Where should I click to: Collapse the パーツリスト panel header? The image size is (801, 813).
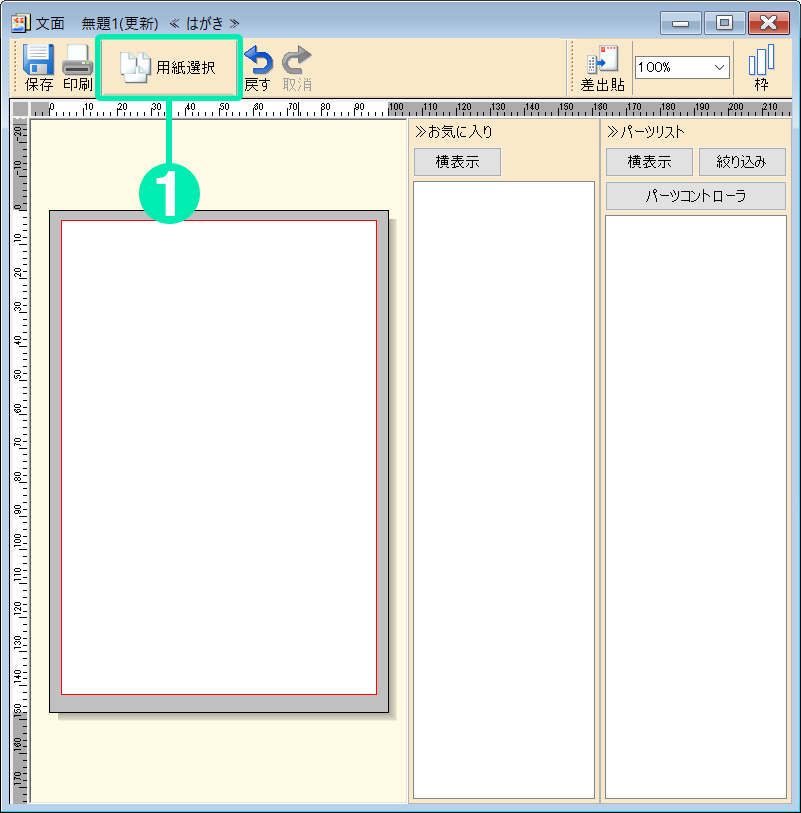(x=646, y=130)
